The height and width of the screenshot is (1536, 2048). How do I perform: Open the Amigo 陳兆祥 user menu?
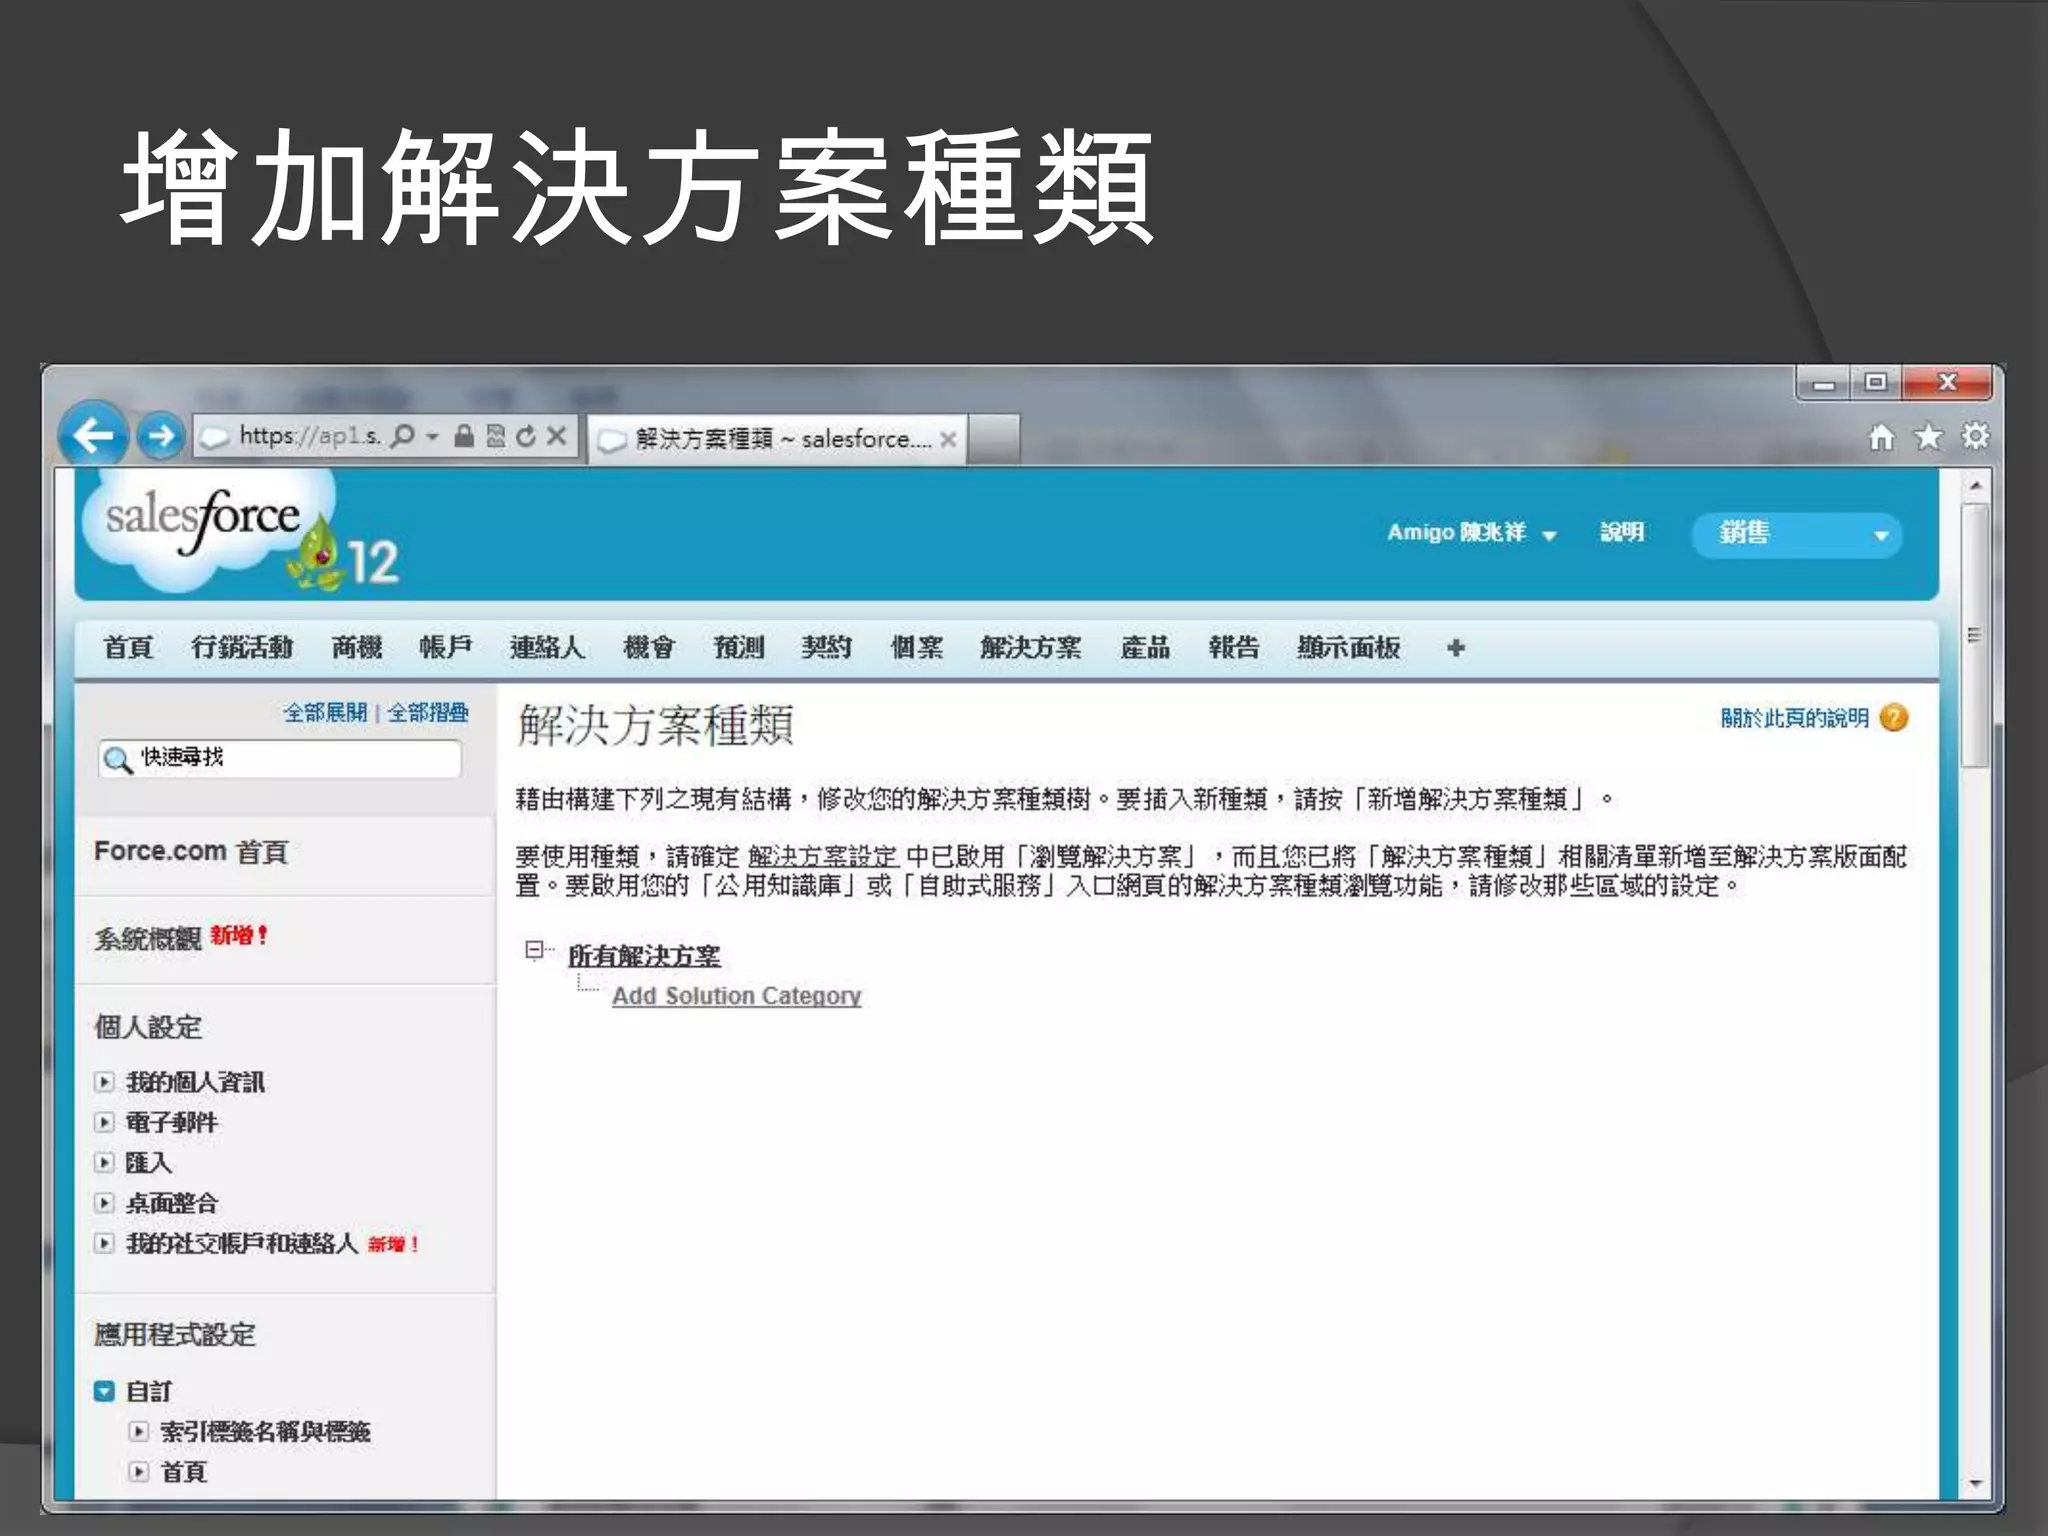(1471, 533)
